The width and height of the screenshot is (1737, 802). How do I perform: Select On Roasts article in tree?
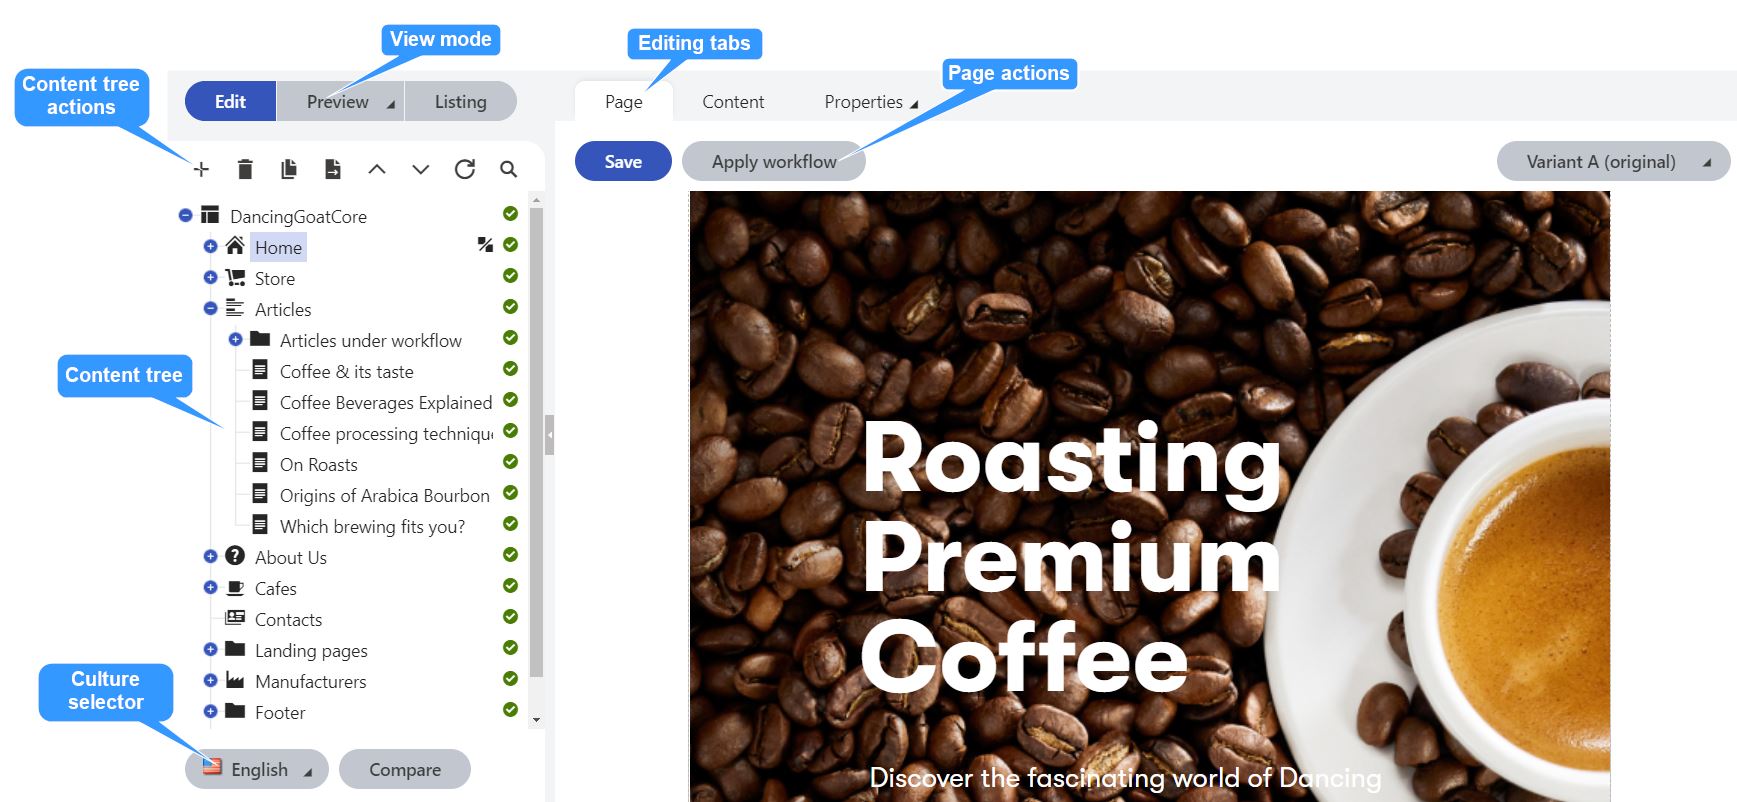pos(318,465)
